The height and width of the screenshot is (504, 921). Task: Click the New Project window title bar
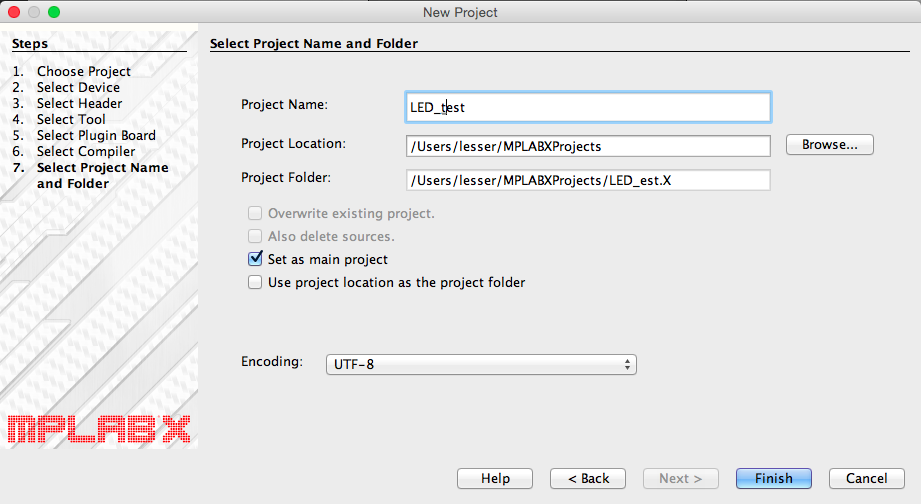click(460, 12)
